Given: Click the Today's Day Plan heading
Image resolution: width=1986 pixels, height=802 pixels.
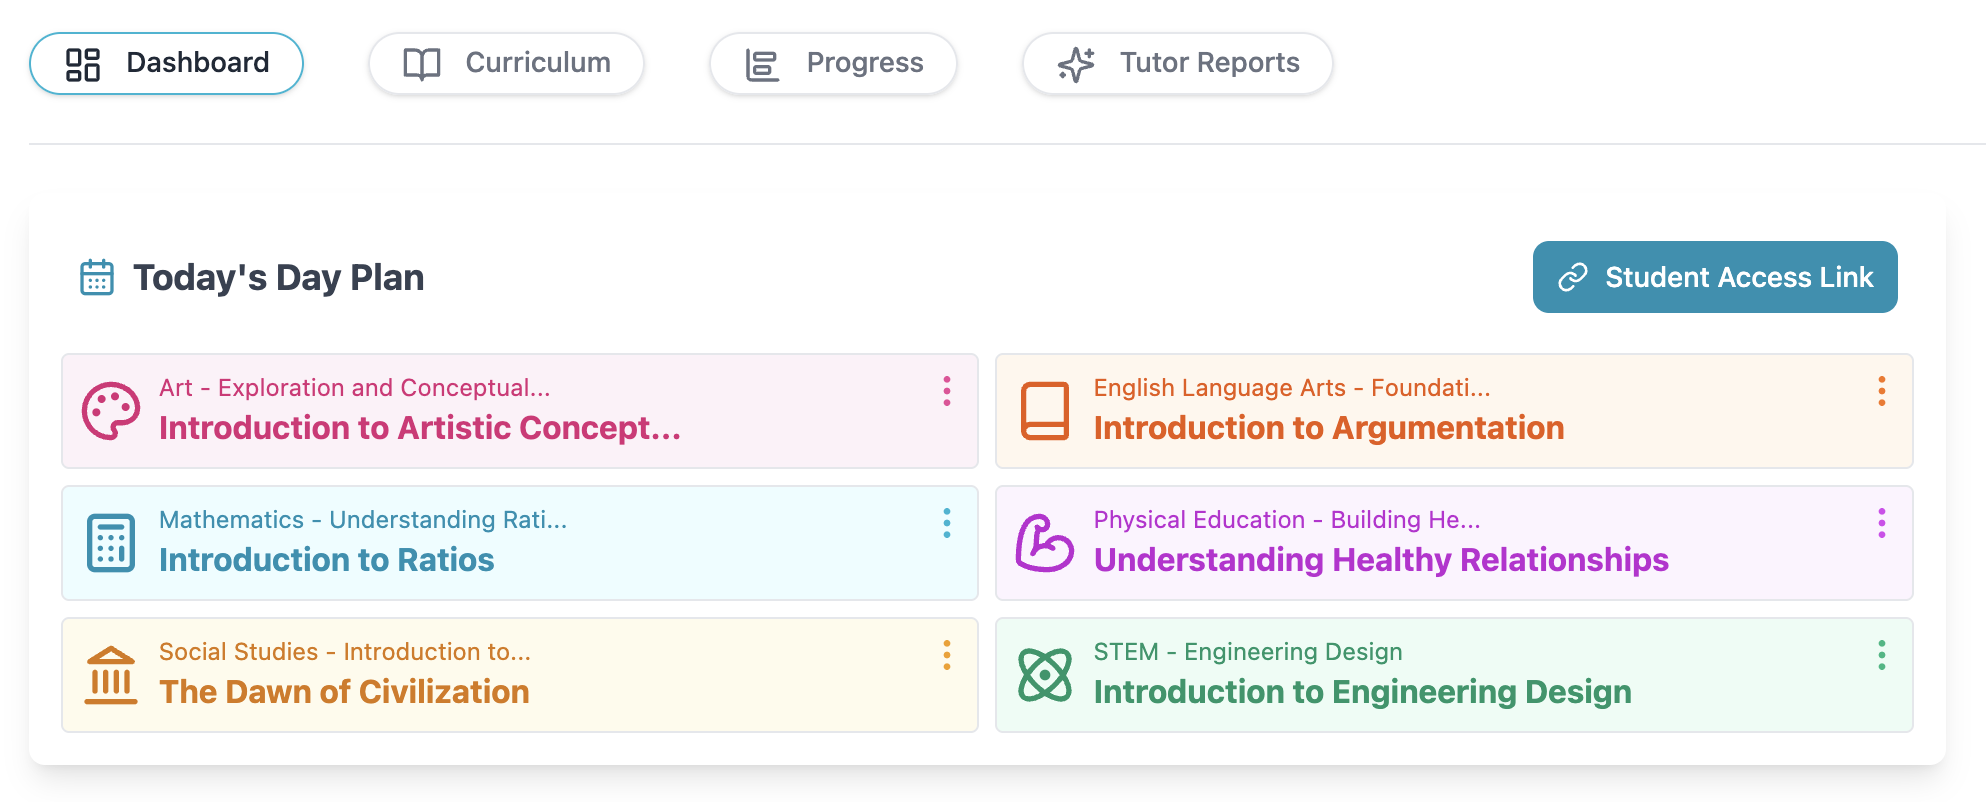Looking at the screenshot, I should pyautogui.click(x=279, y=277).
